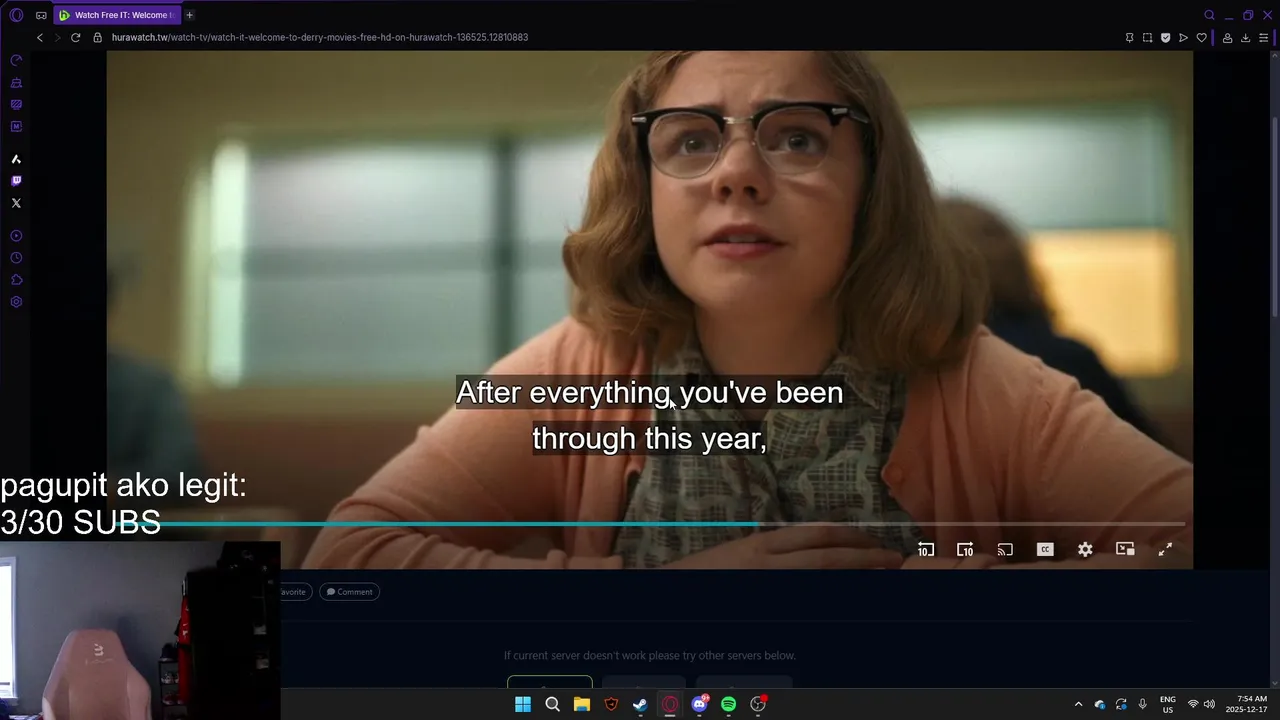Open the Player sidebar icon
This screenshot has width=1280, height=720.
16,236
